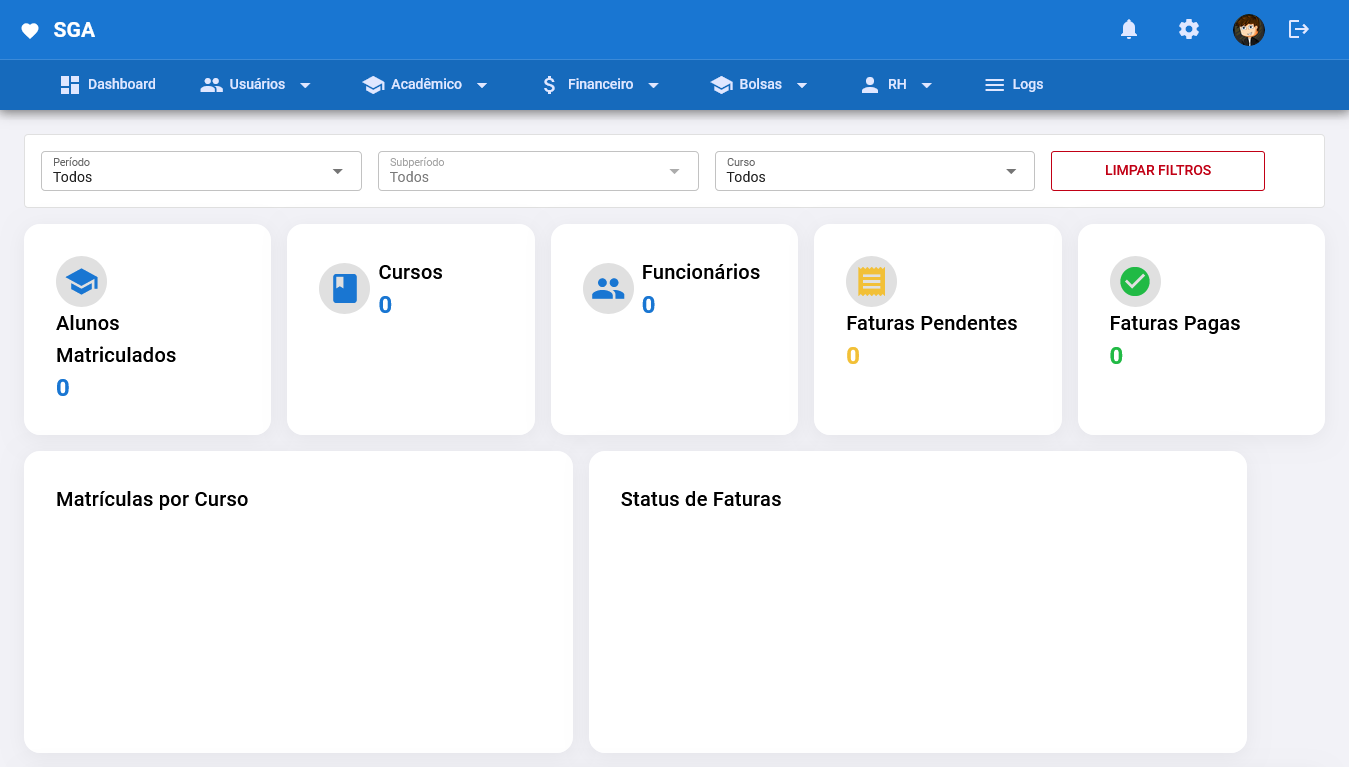The width and height of the screenshot is (1349, 767).
Task: Expand the Usuários menu
Action: (256, 85)
